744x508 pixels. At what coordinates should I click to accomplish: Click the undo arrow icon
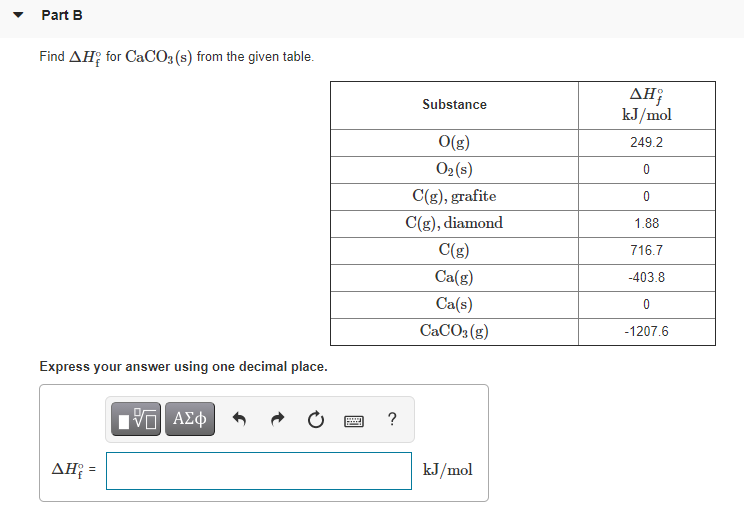(x=239, y=419)
